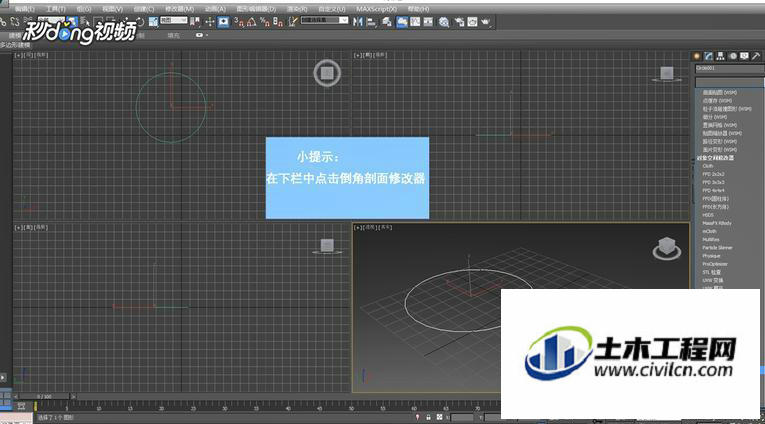Switch to Motion command panel tab

tap(732, 56)
